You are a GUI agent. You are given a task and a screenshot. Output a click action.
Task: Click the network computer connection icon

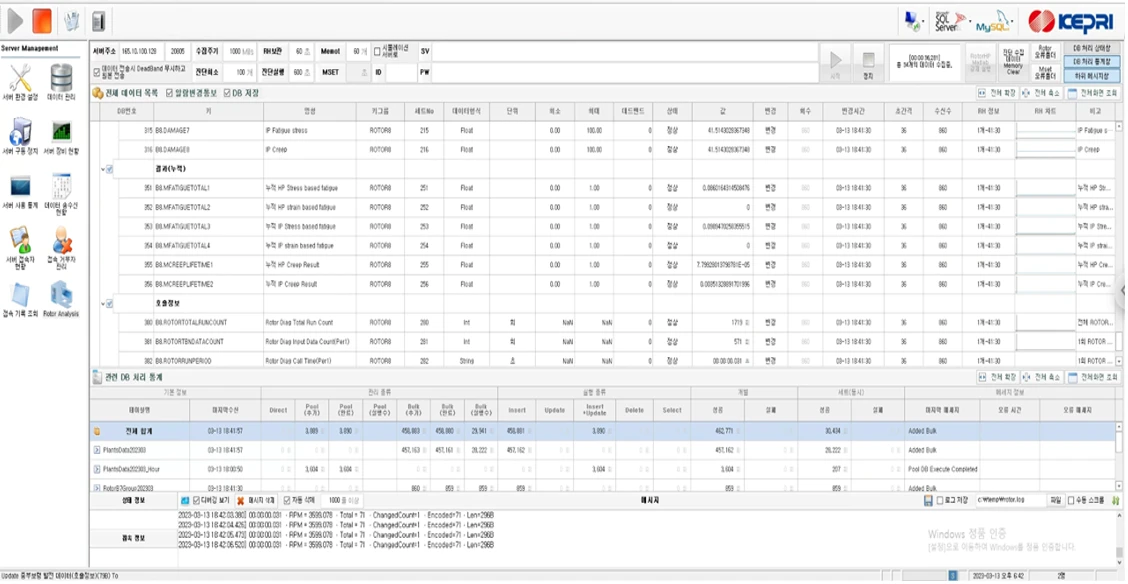pos(911,20)
